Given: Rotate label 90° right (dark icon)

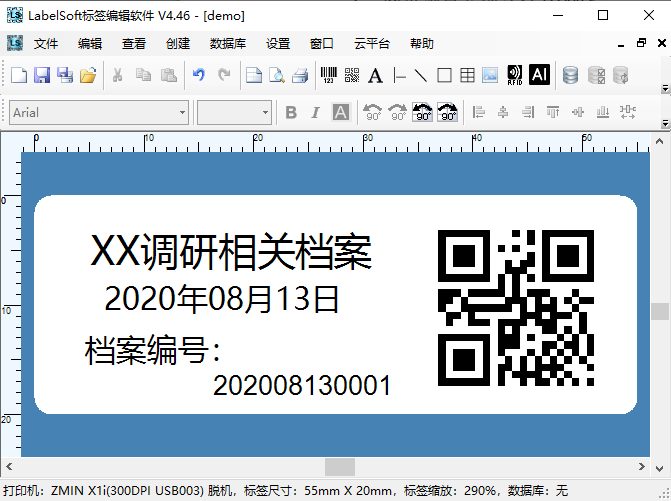Looking at the screenshot, I should pyautogui.click(x=447, y=112).
